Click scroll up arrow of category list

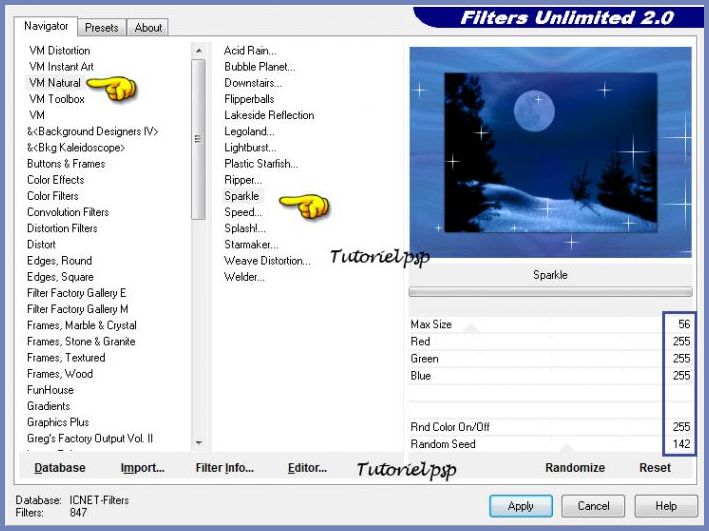199,51
